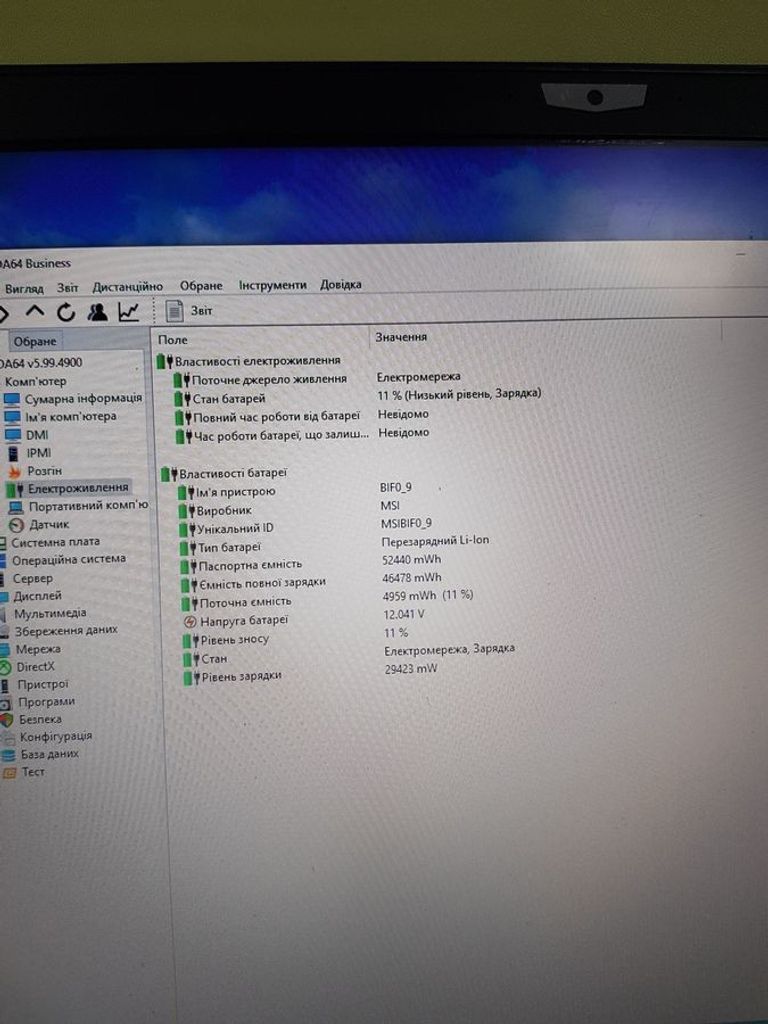The image size is (768, 1024).
Task: Select Паспортна ємність row
Action: tap(311, 563)
